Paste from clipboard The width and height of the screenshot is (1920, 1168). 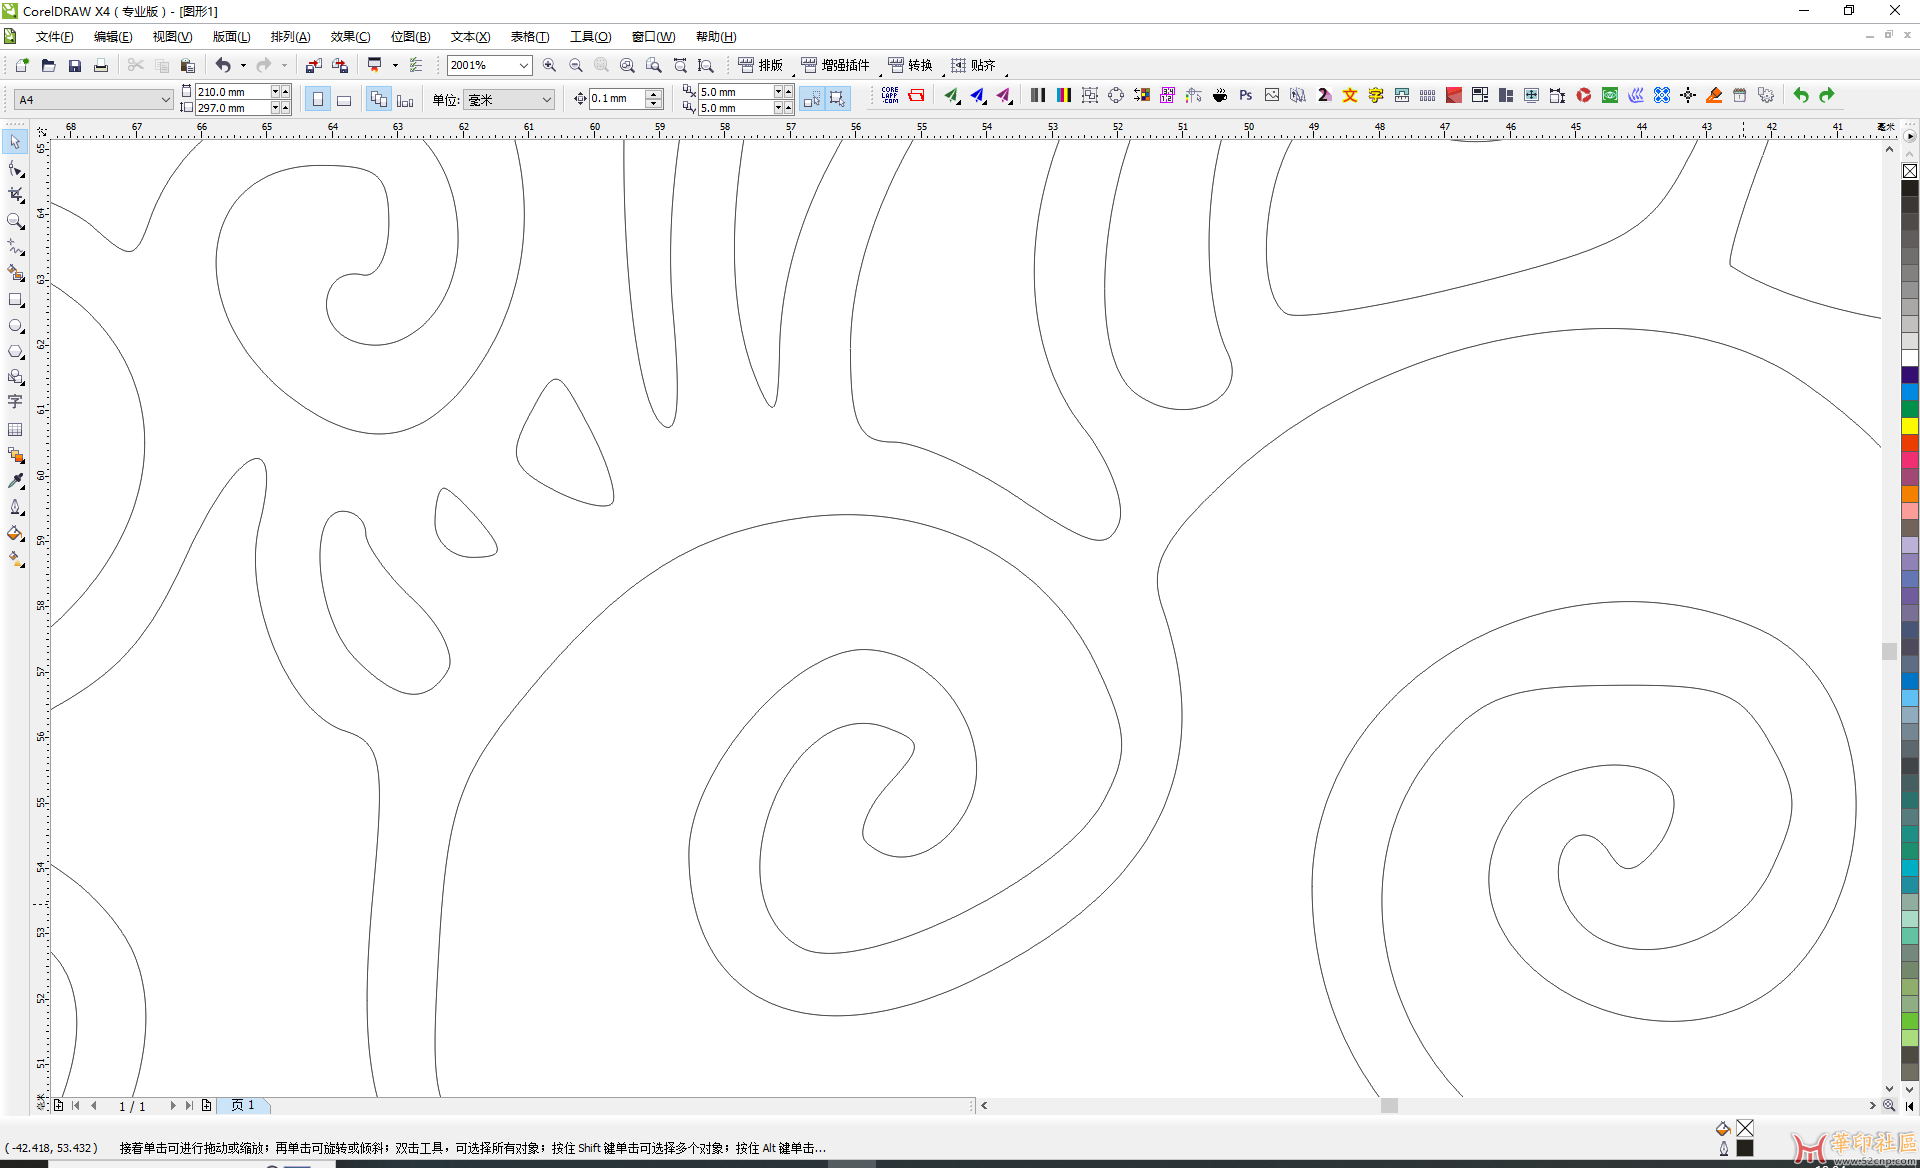tap(187, 65)
